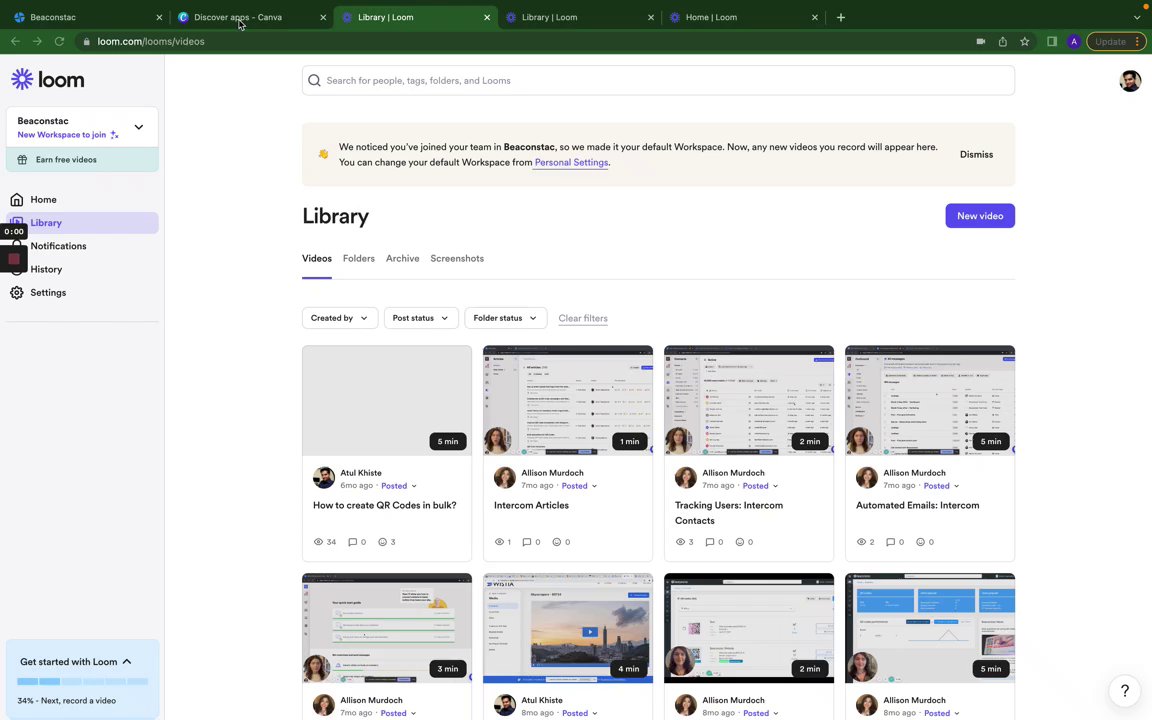
Task: Click the reactions icon on Automated Emails card
Action: point(920,542)
